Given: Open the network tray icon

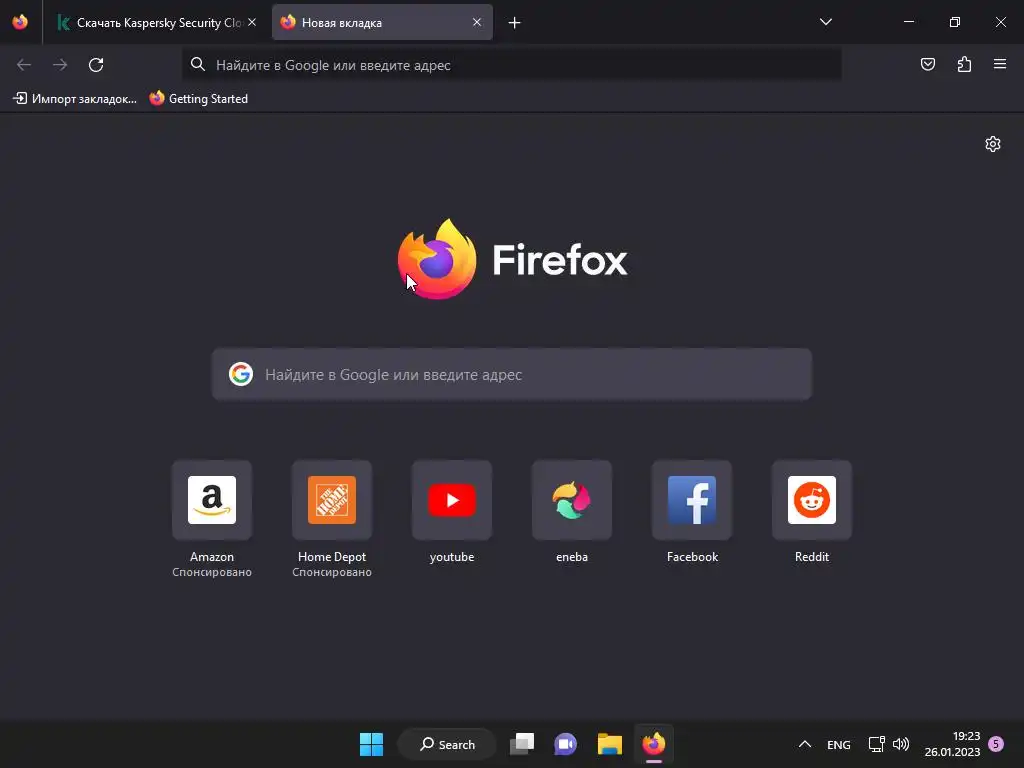Looking at the screenshot, I should pyautogui.click(x=876, y=744).
